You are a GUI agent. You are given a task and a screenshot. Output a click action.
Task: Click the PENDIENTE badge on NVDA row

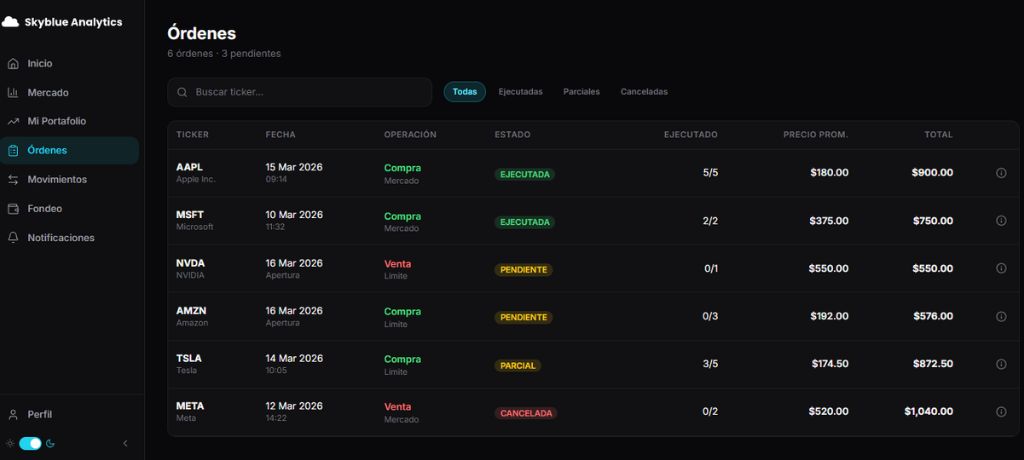(x=523, y=270)
